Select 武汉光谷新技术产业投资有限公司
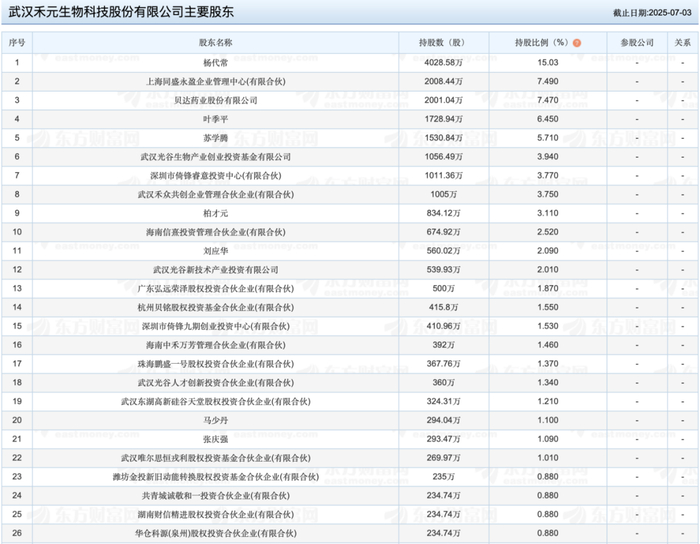The image size is (700, 544). (215, 270)
